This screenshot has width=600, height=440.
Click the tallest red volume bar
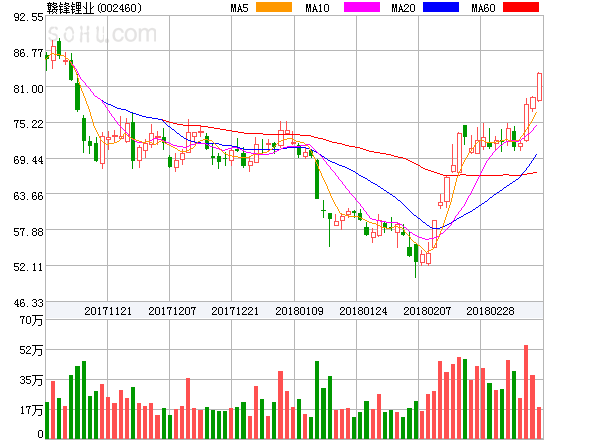526,392
